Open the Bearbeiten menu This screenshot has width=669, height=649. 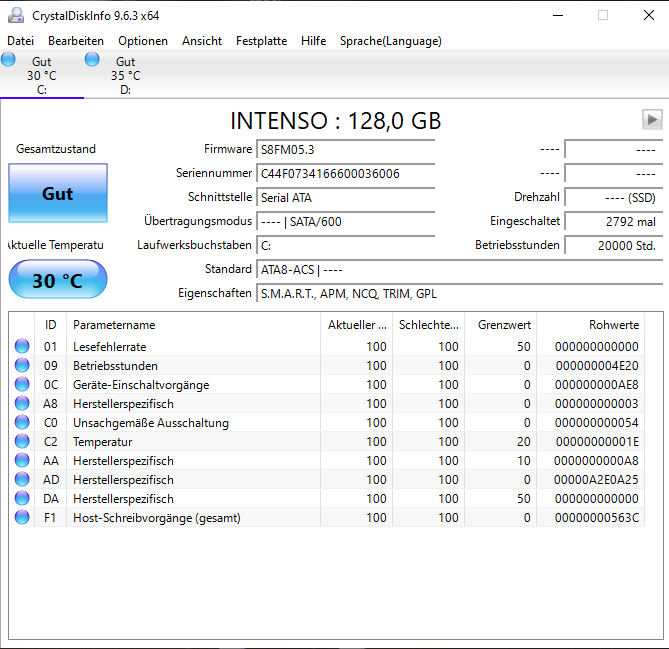coord(76,41)
